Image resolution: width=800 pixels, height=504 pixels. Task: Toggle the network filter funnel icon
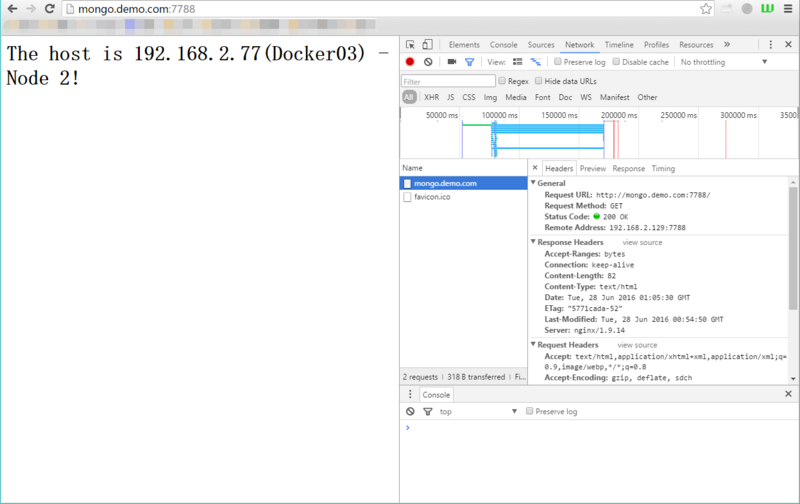[x=469, y=62]
